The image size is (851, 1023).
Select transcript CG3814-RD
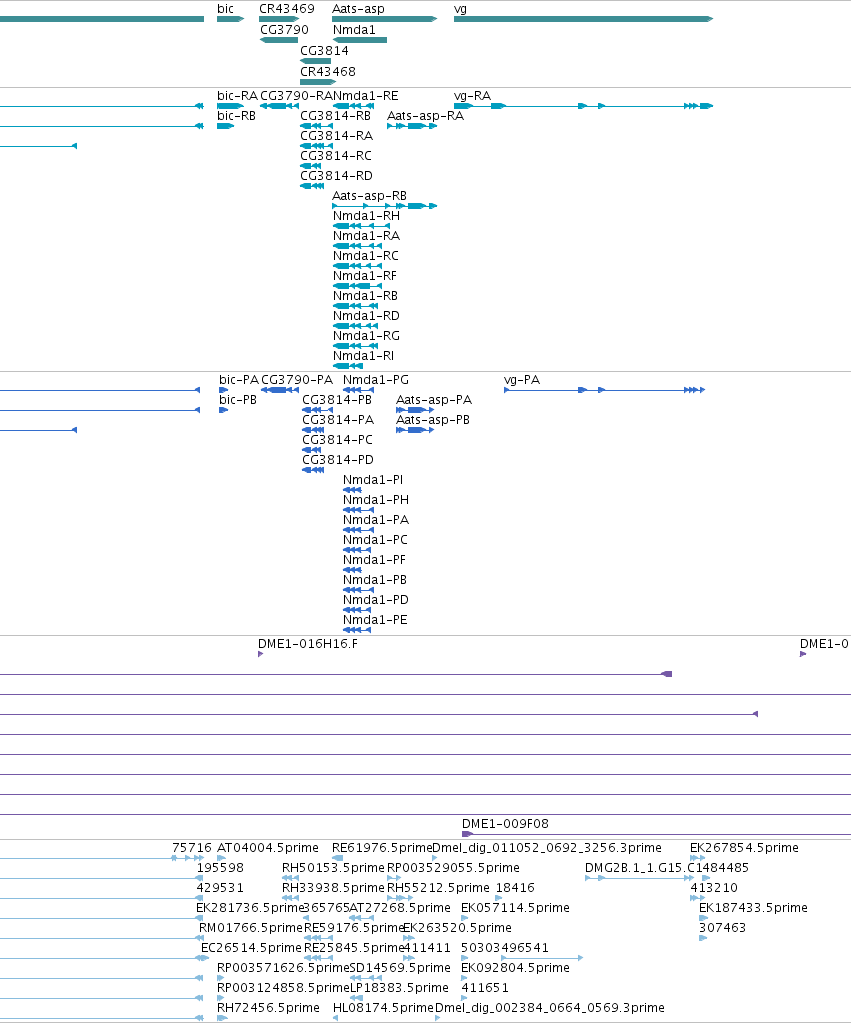click(x=312, y=186)
